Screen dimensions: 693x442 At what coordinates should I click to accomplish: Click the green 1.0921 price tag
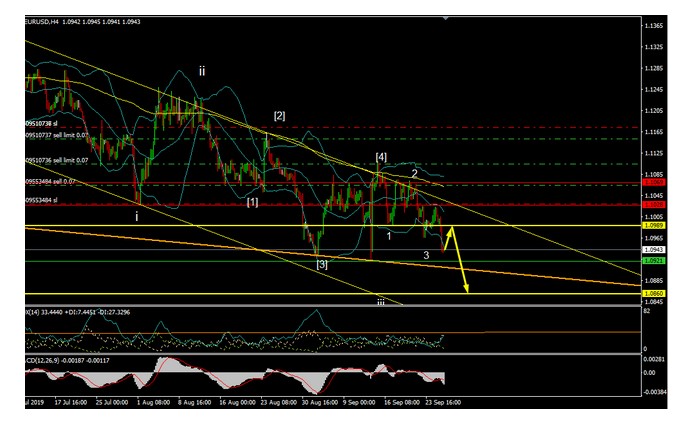point(652,261)
